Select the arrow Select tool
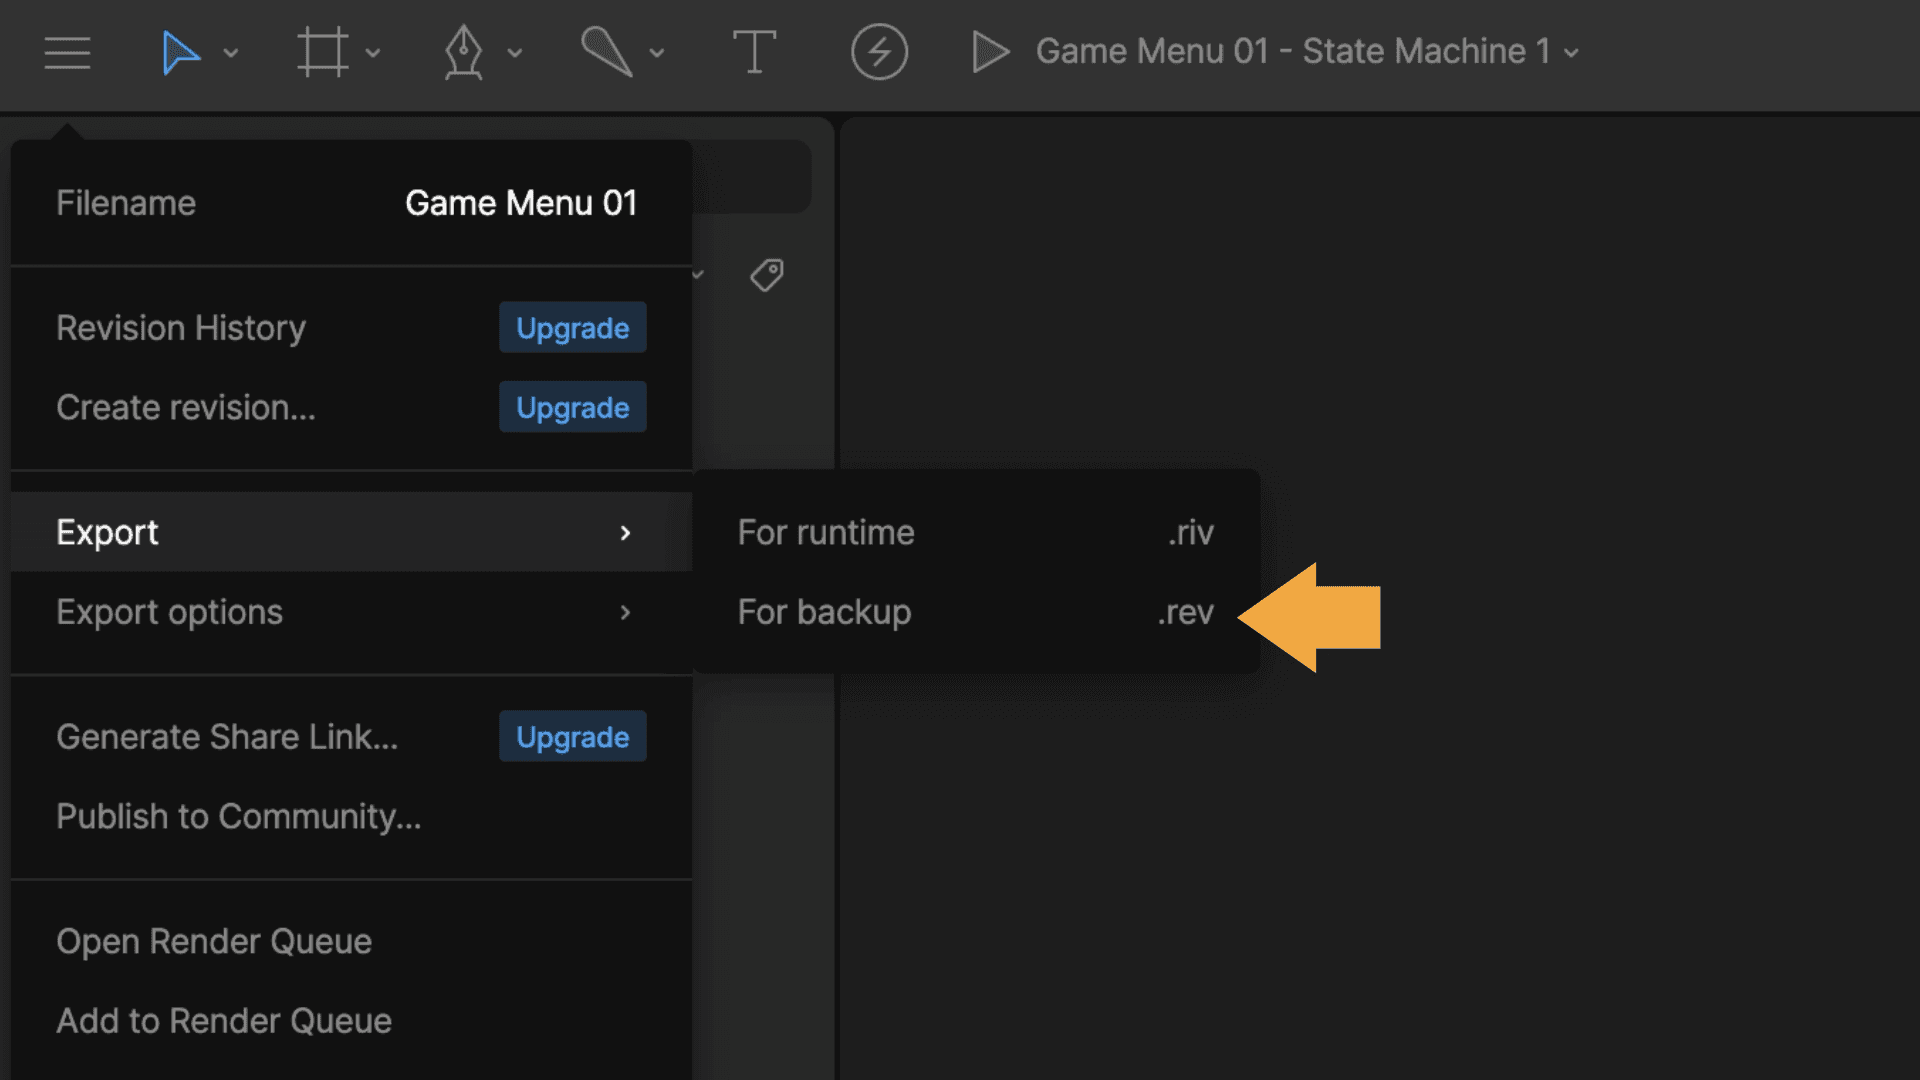The height and width of the screenshot is (1080, 1920). point(180,52)
